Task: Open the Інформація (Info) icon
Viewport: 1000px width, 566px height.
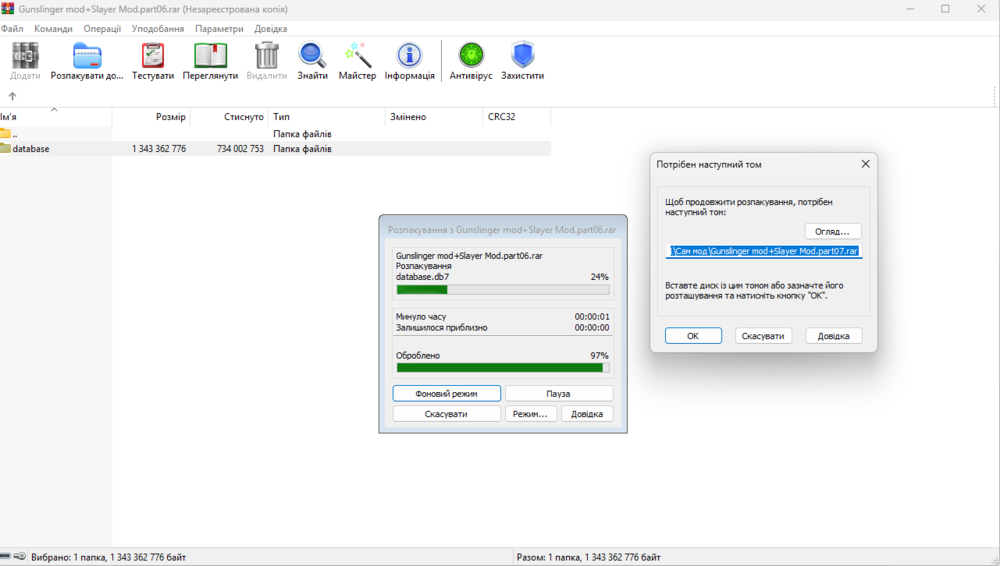Action: point(409,56)
